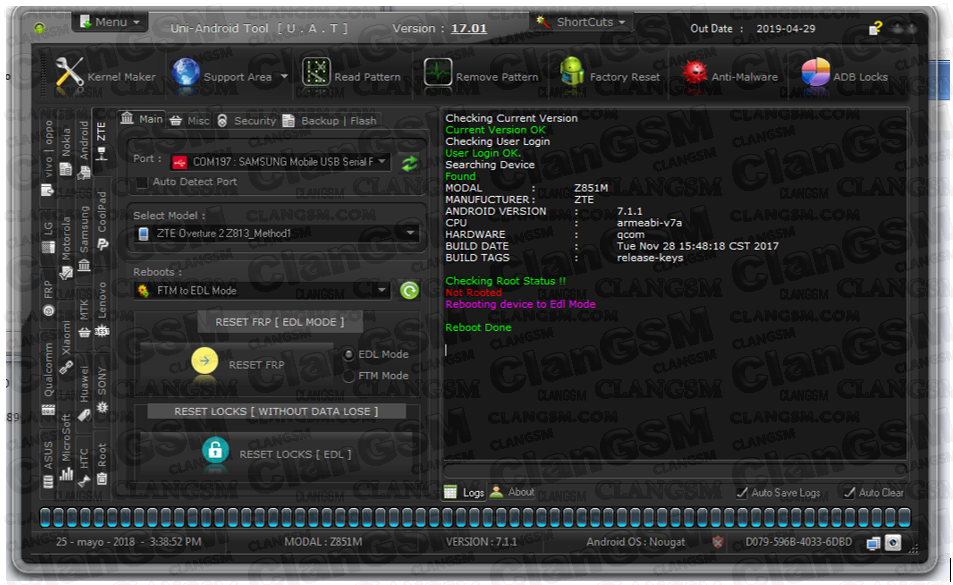The image size is (953, 585).
Task: Select the Lenovo vertical tab
Action: (x=102, y=309)
